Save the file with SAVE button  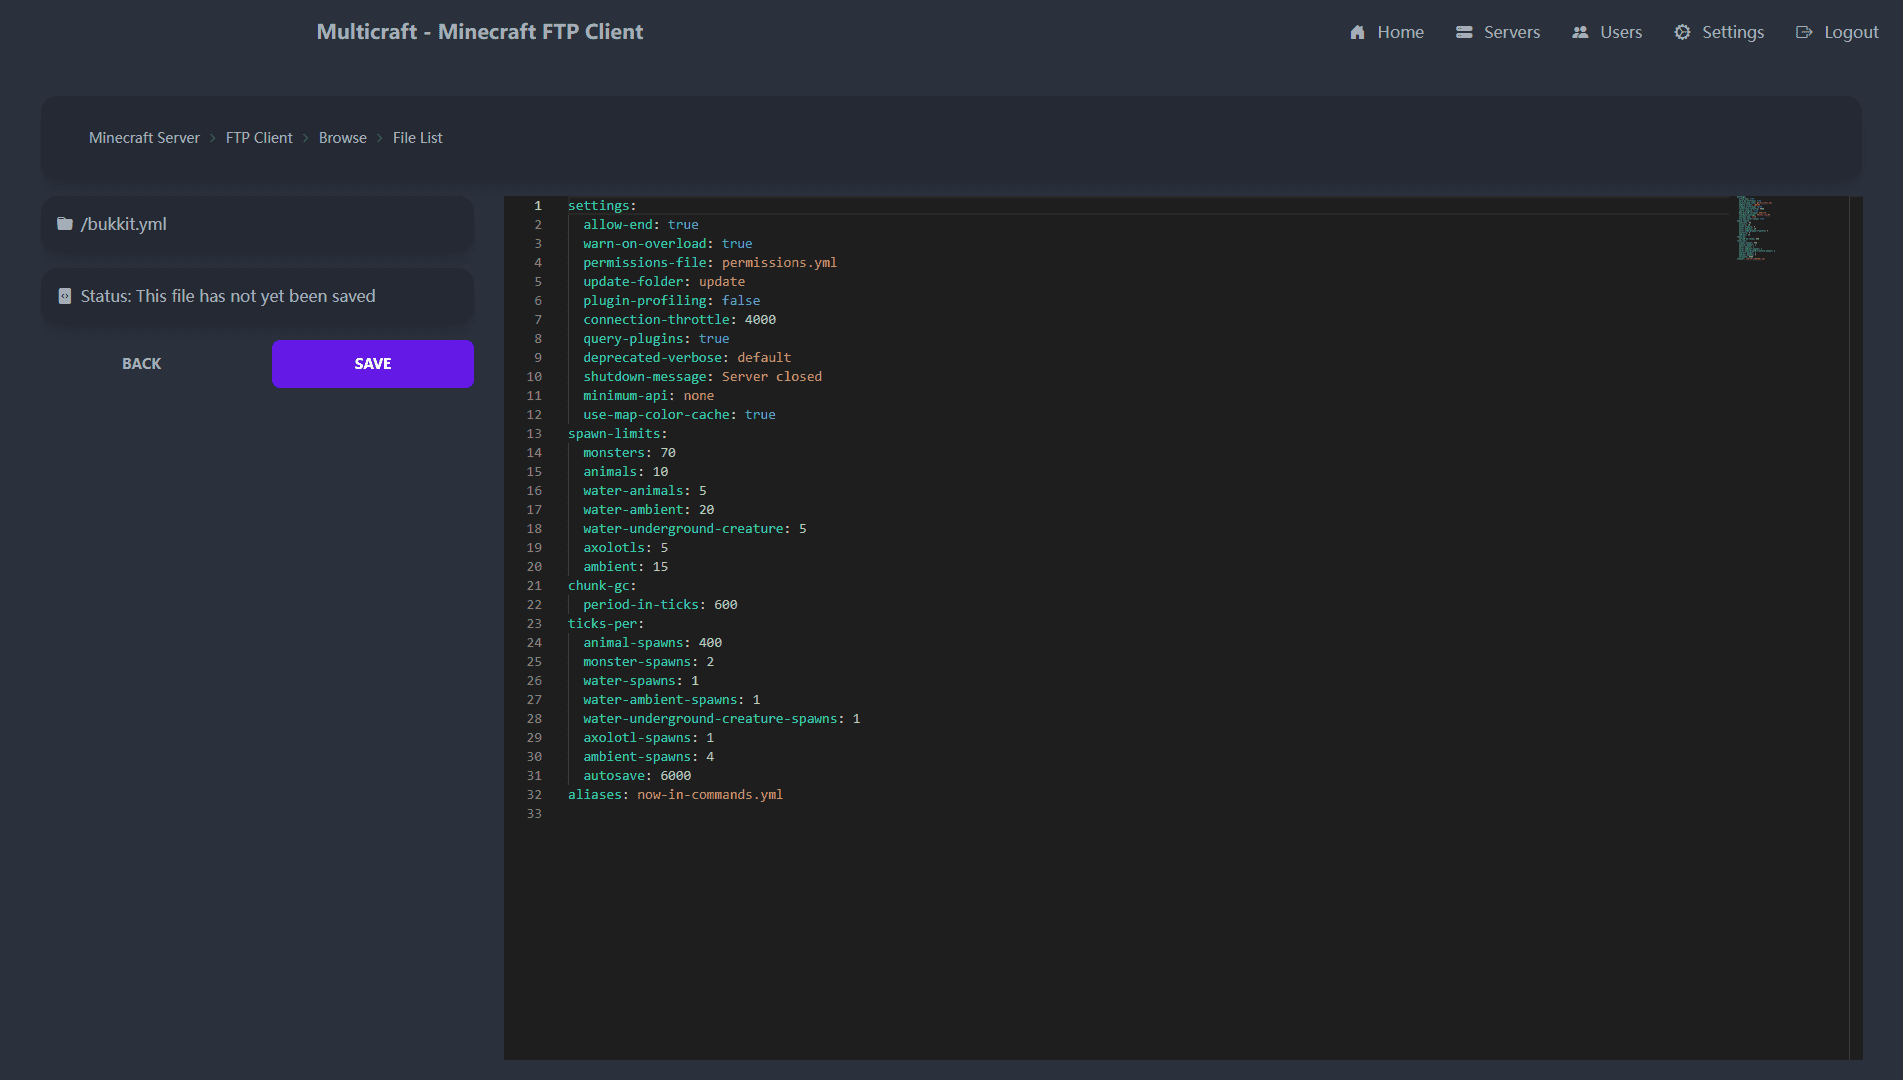click(373, 364)
